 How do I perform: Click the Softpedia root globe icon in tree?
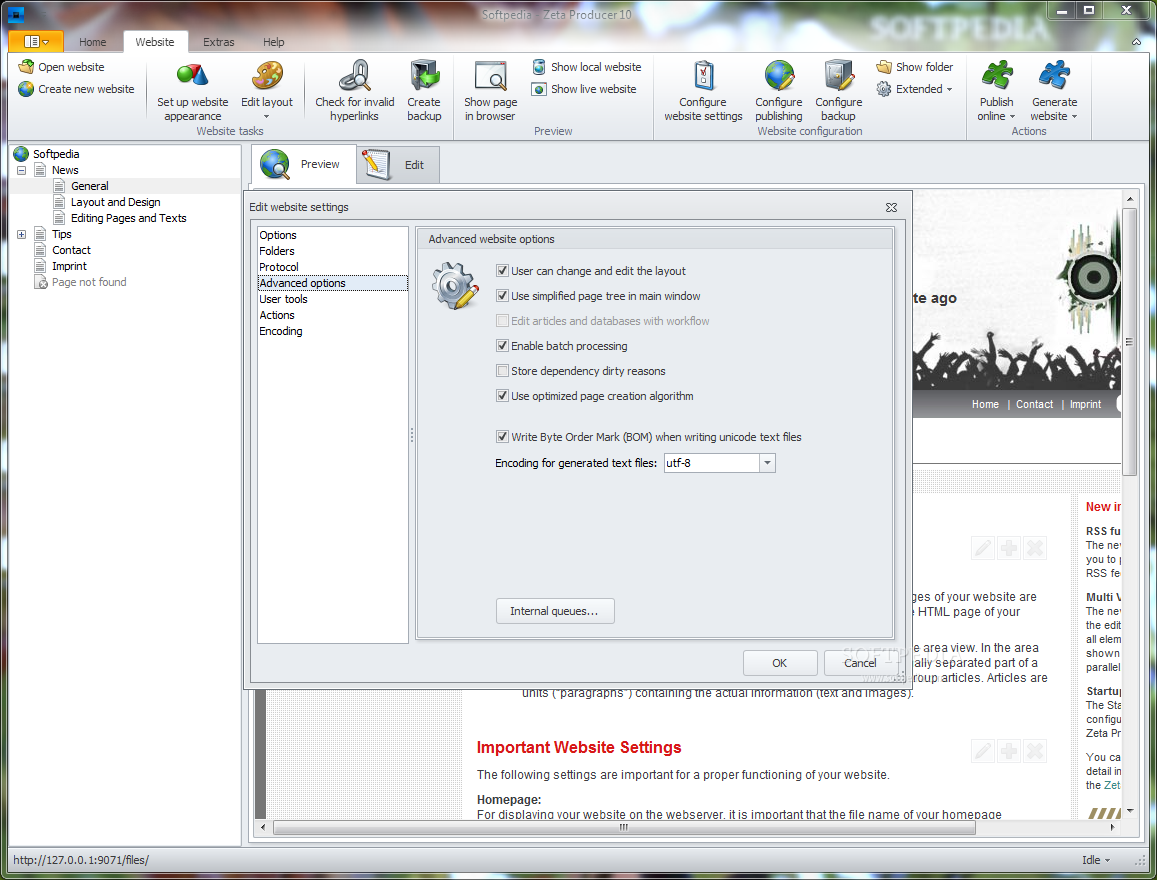[21, 154]
